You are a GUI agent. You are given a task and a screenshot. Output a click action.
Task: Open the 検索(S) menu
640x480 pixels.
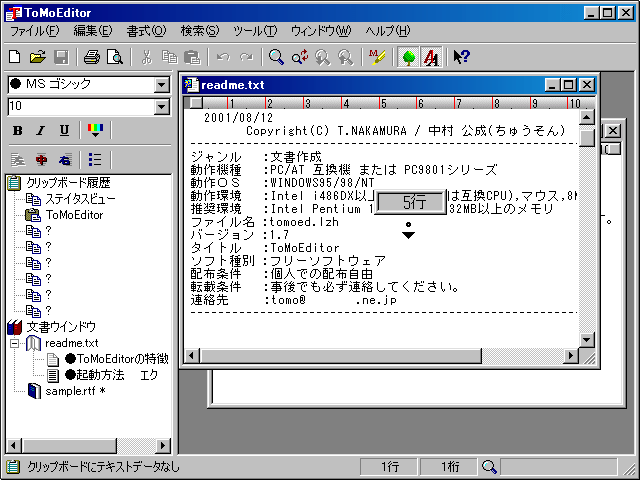point(200,31)
